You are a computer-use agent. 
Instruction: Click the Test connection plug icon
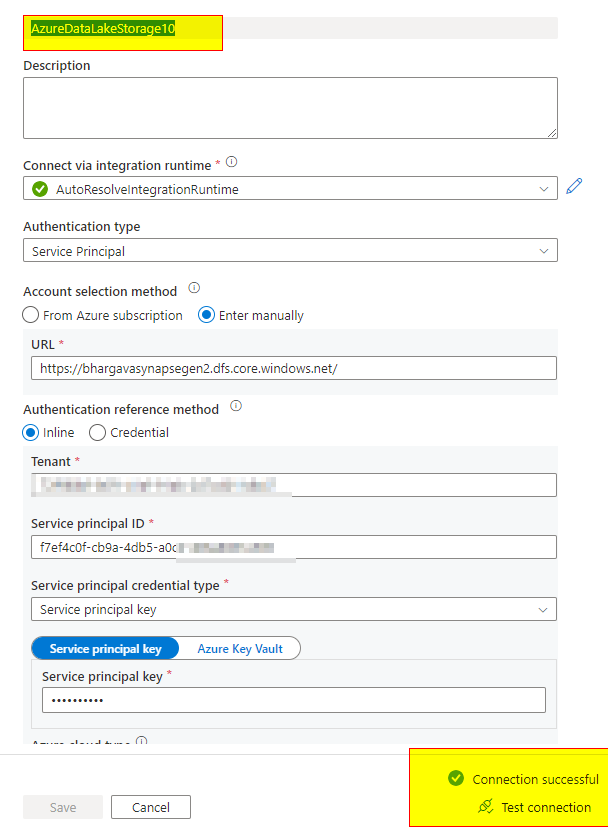click(486, 806)
